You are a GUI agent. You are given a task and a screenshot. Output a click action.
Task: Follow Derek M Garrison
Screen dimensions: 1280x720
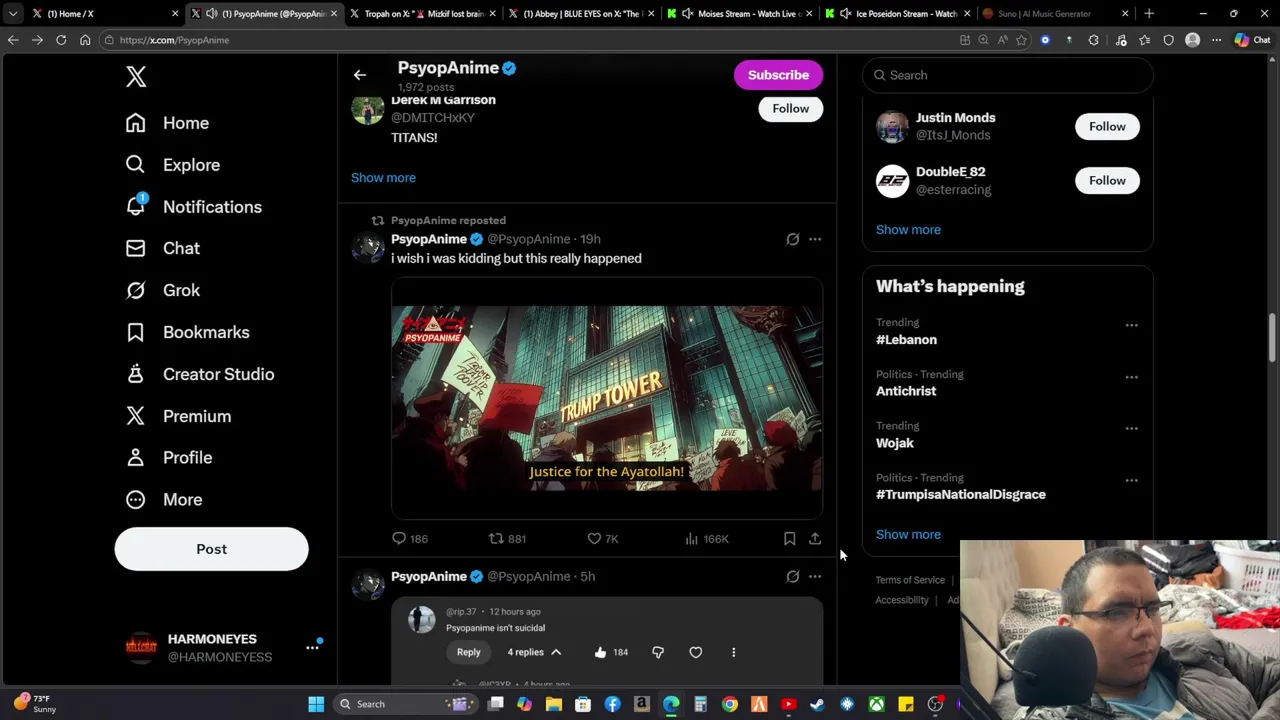tap(790, 108)
